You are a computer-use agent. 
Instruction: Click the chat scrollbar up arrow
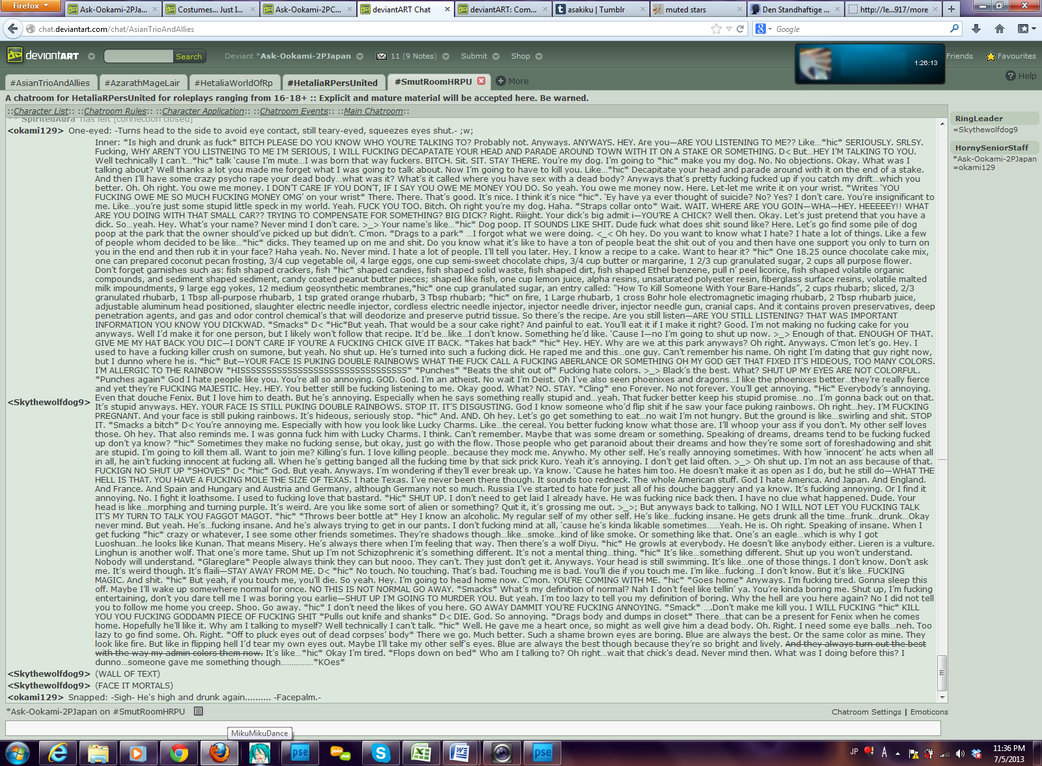pos(942,124)
